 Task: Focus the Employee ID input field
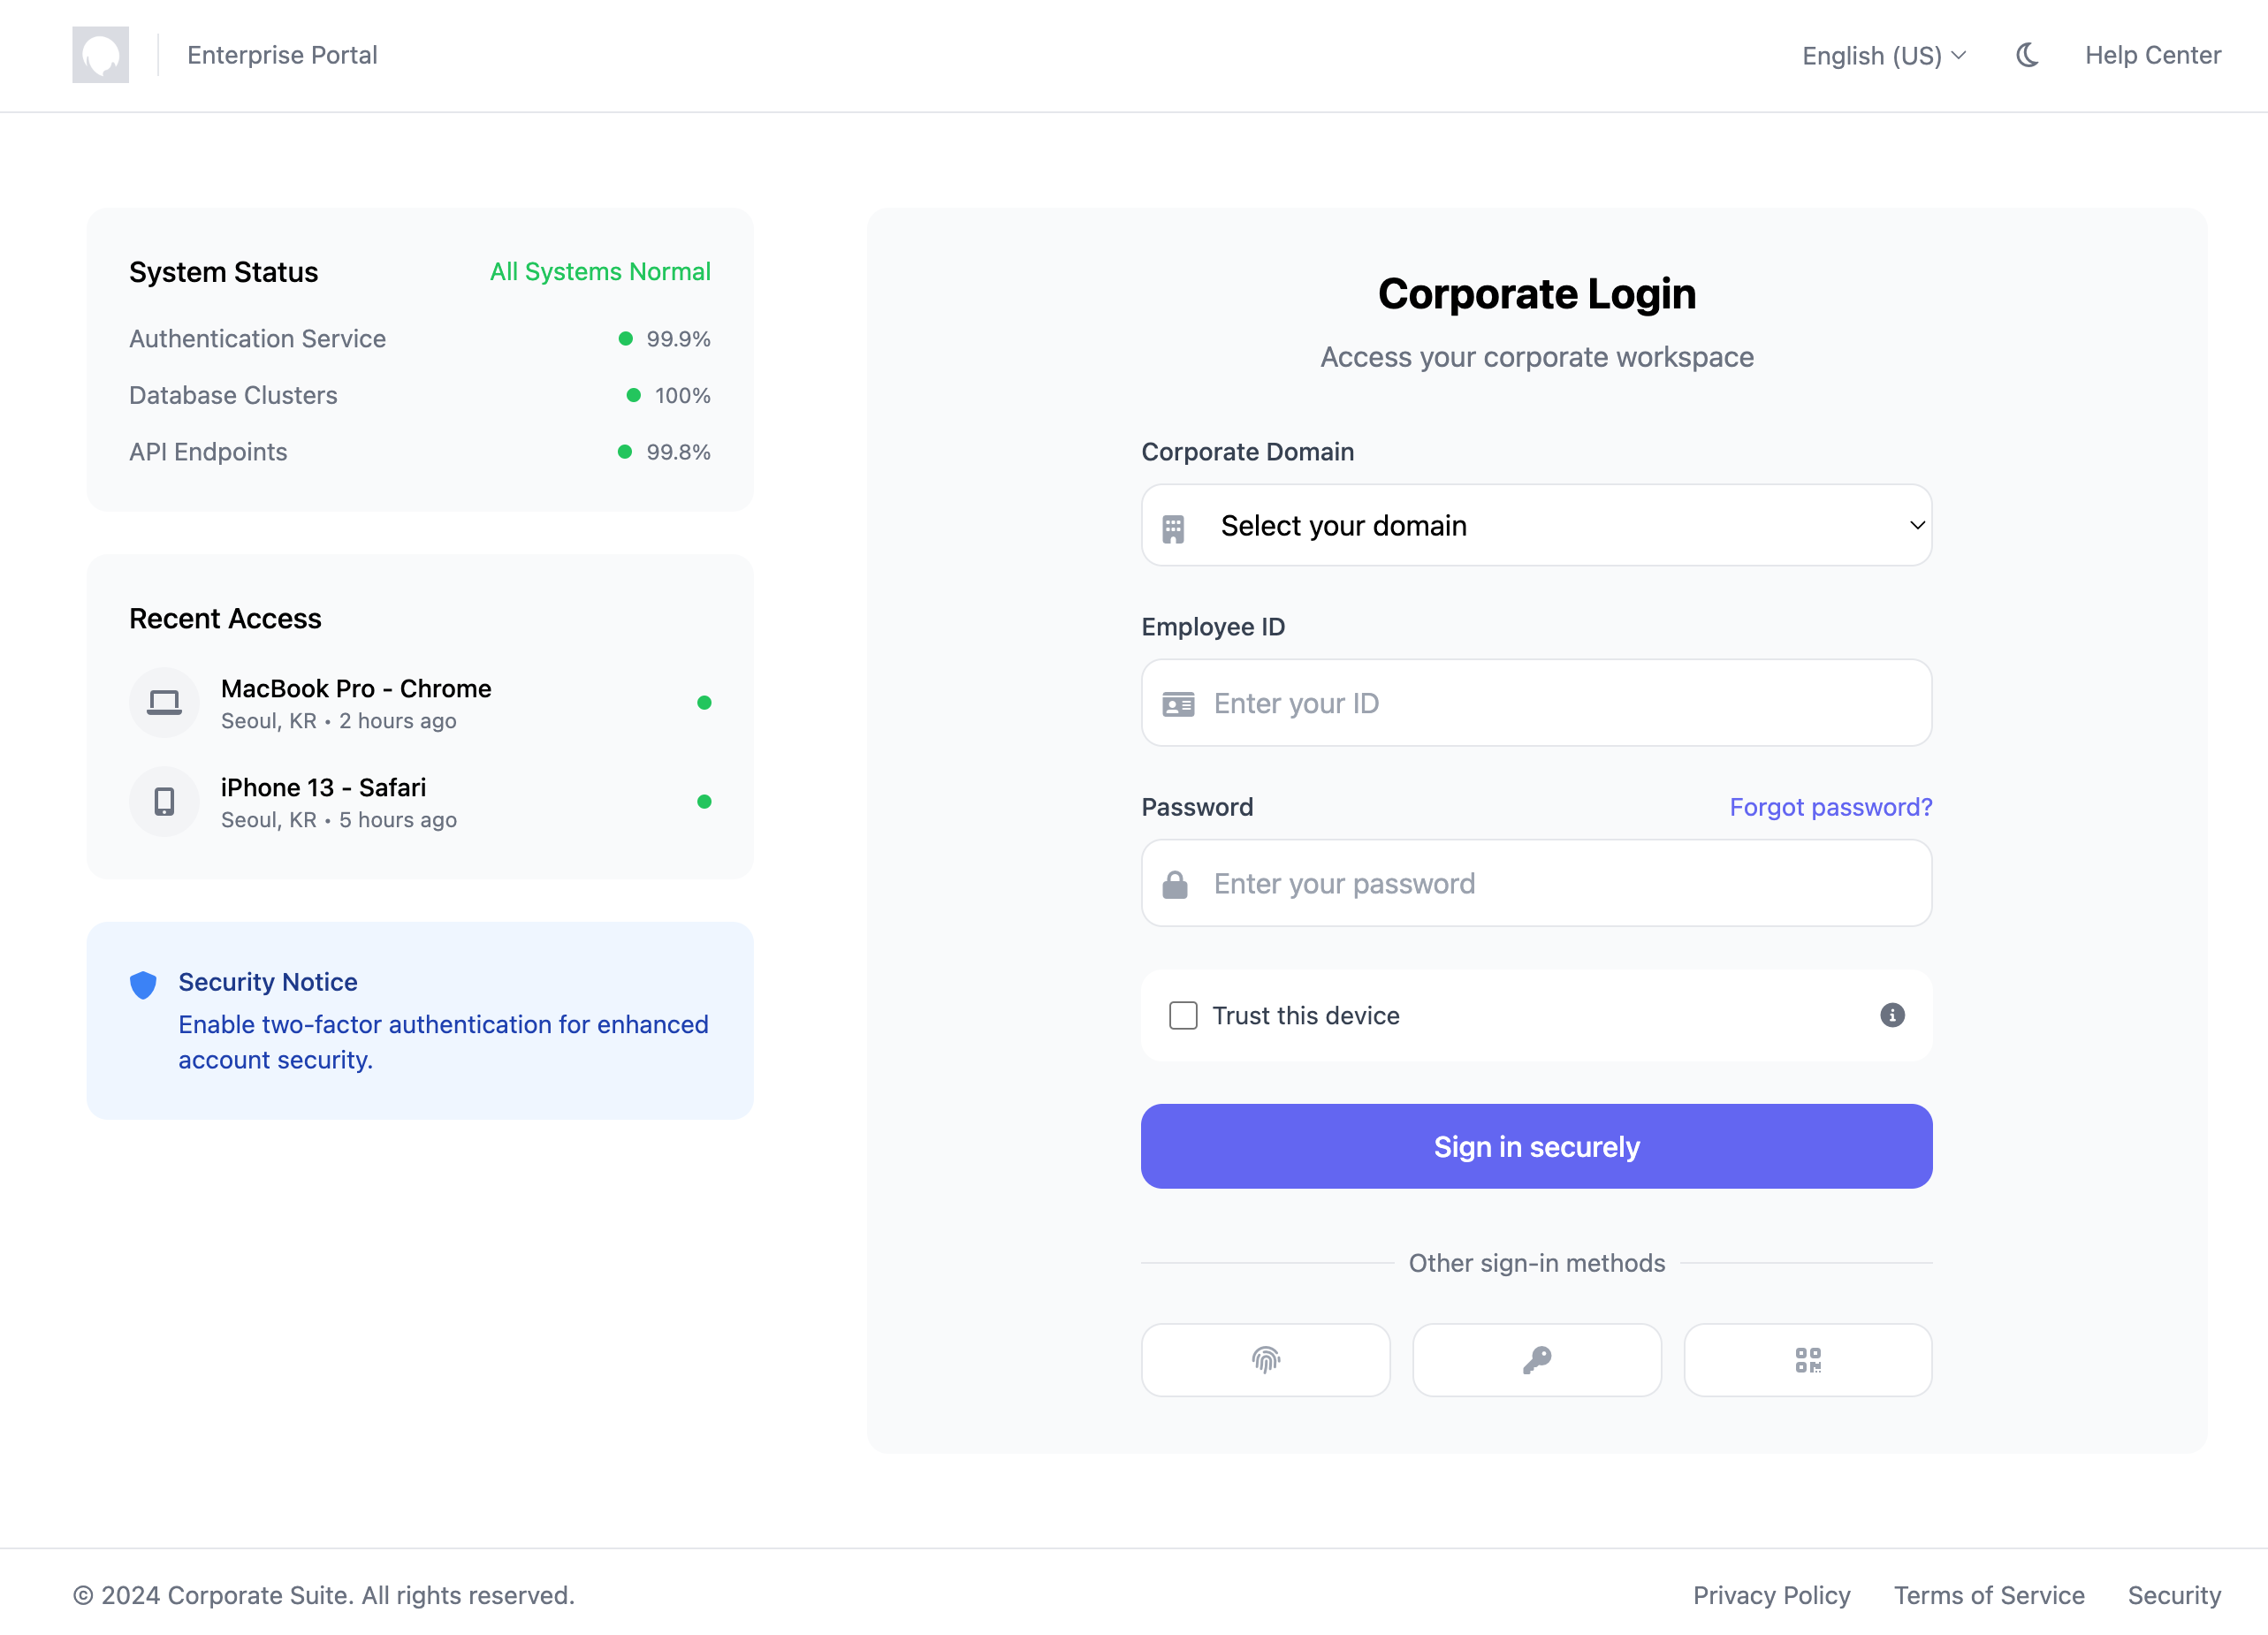(x=1536, y=703)
